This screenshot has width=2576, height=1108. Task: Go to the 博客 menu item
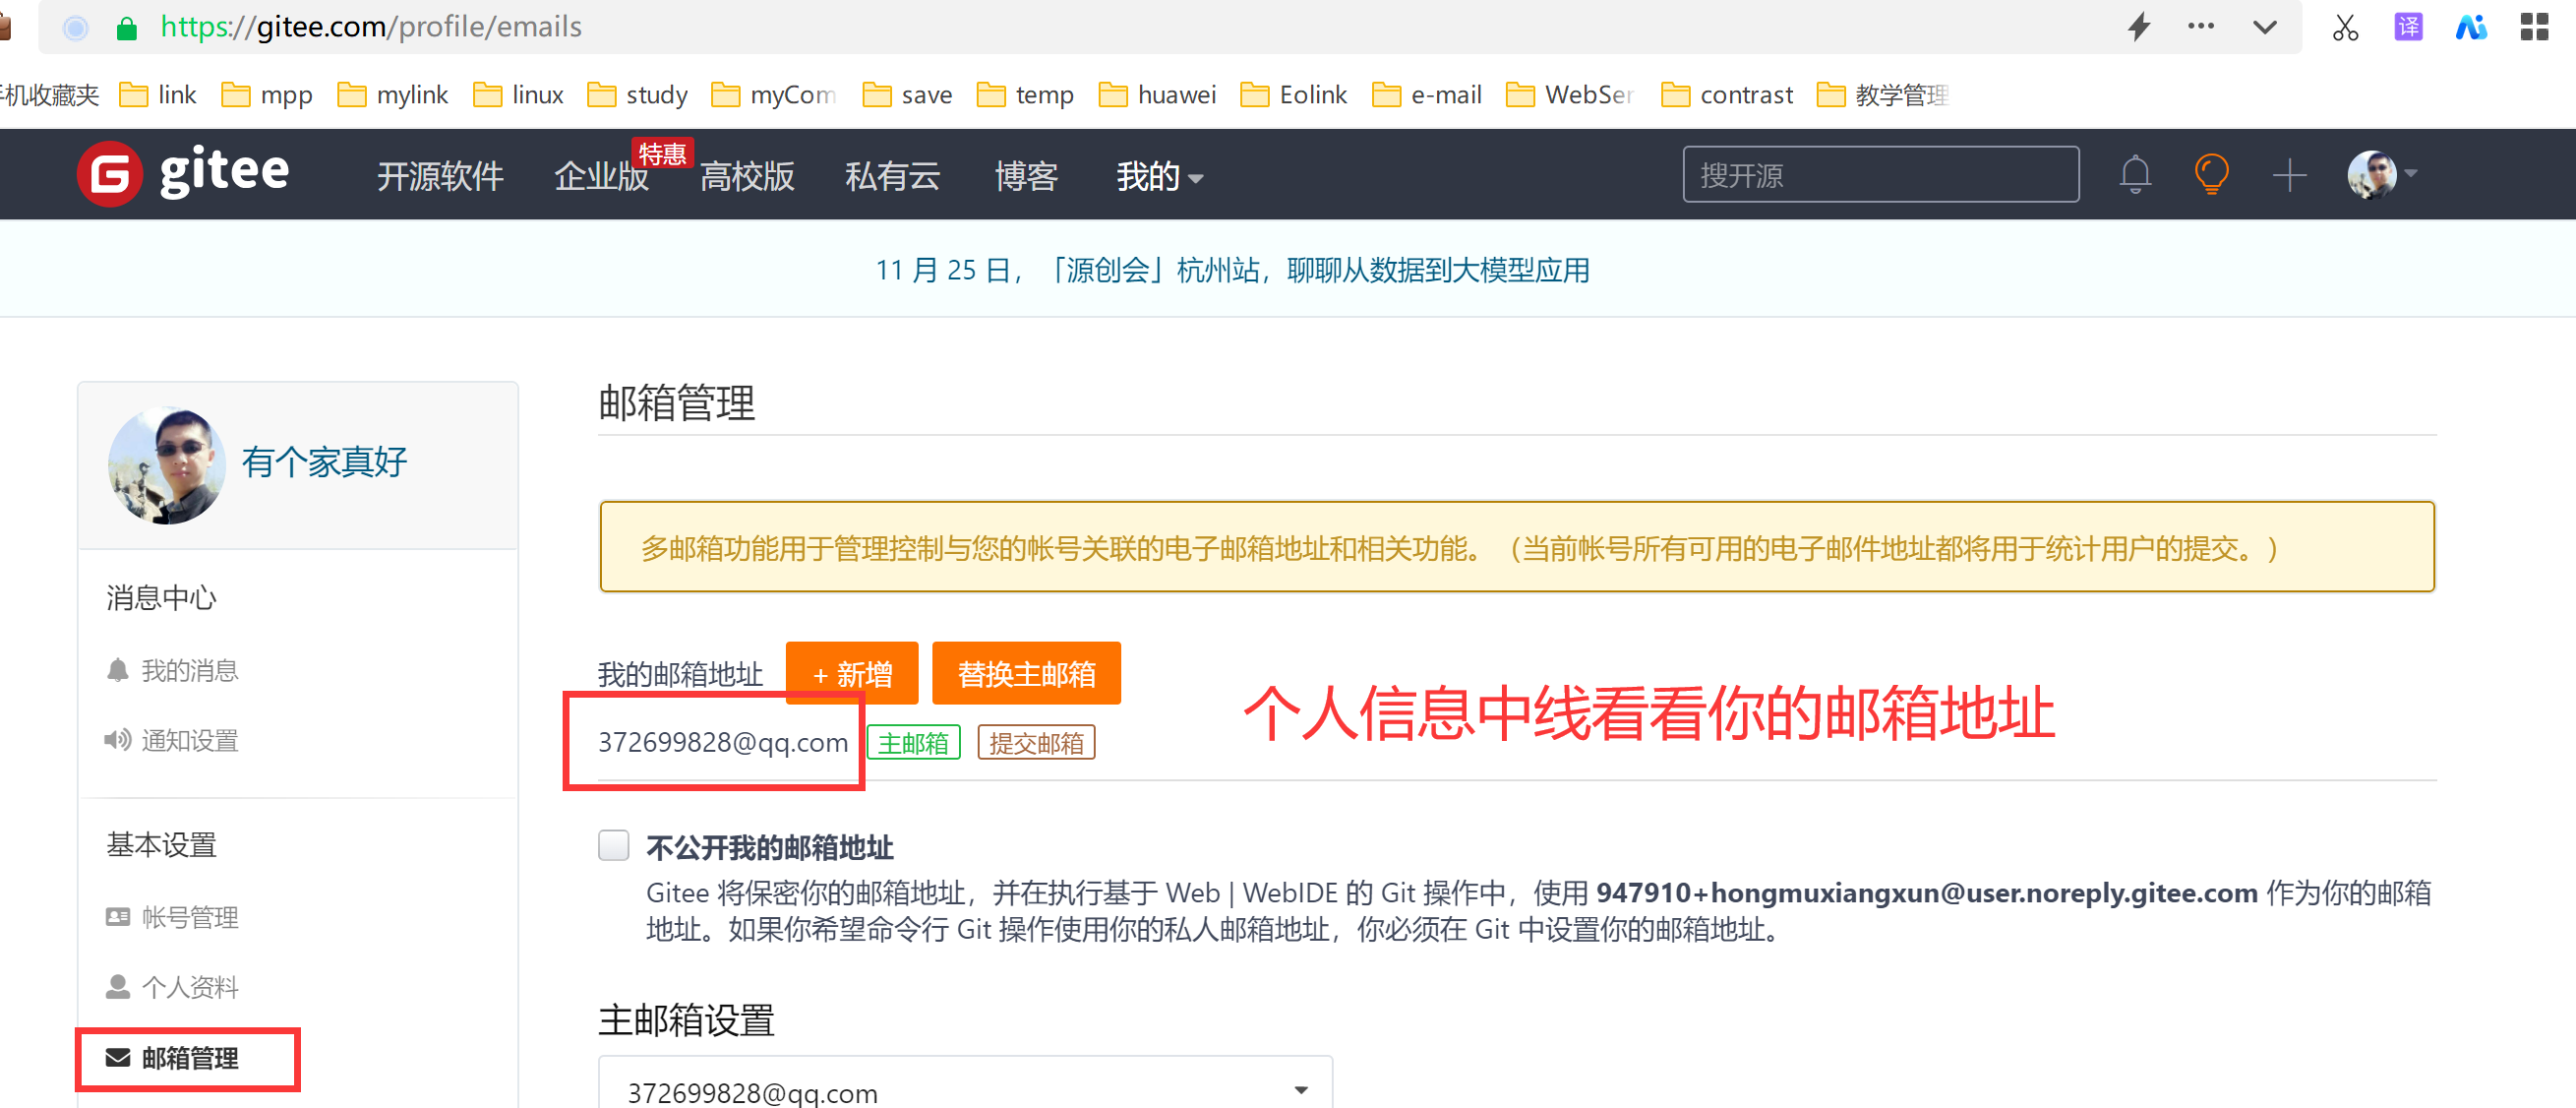pos(1025,177)
